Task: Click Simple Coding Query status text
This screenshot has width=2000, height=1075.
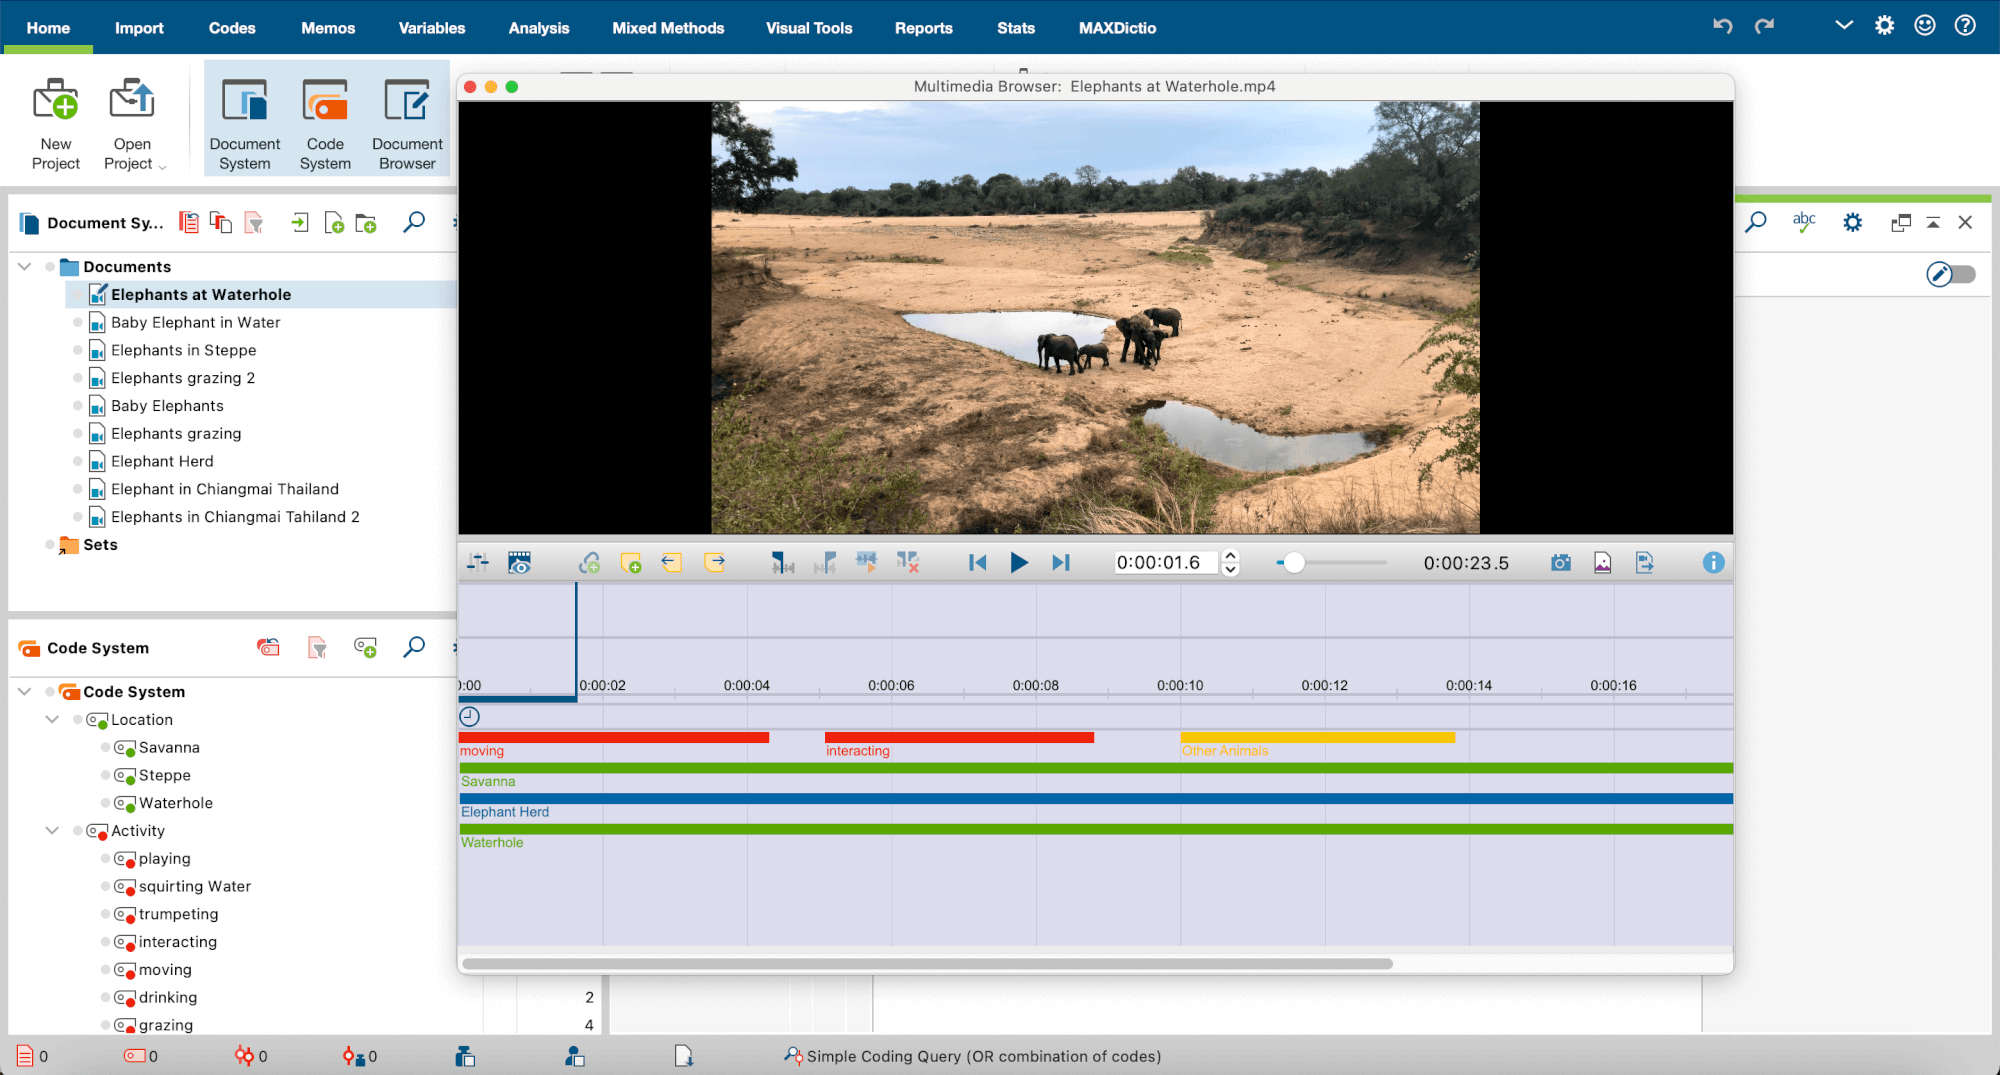Action: tap(984, 1056)
